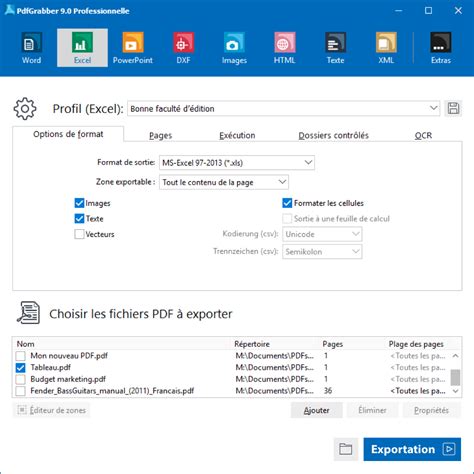Click the Plage des pages header

click(416, 344)
